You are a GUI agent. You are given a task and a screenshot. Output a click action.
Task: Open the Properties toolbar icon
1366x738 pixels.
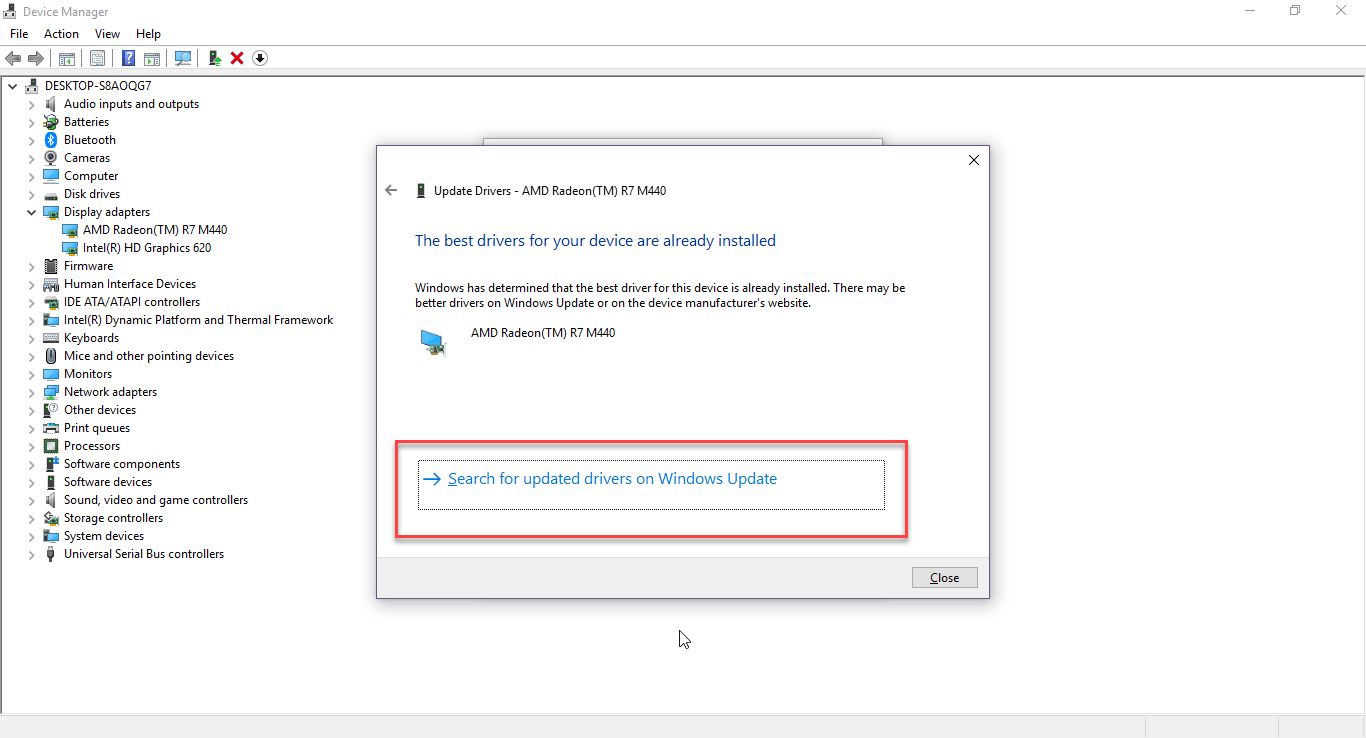[97, 58]
